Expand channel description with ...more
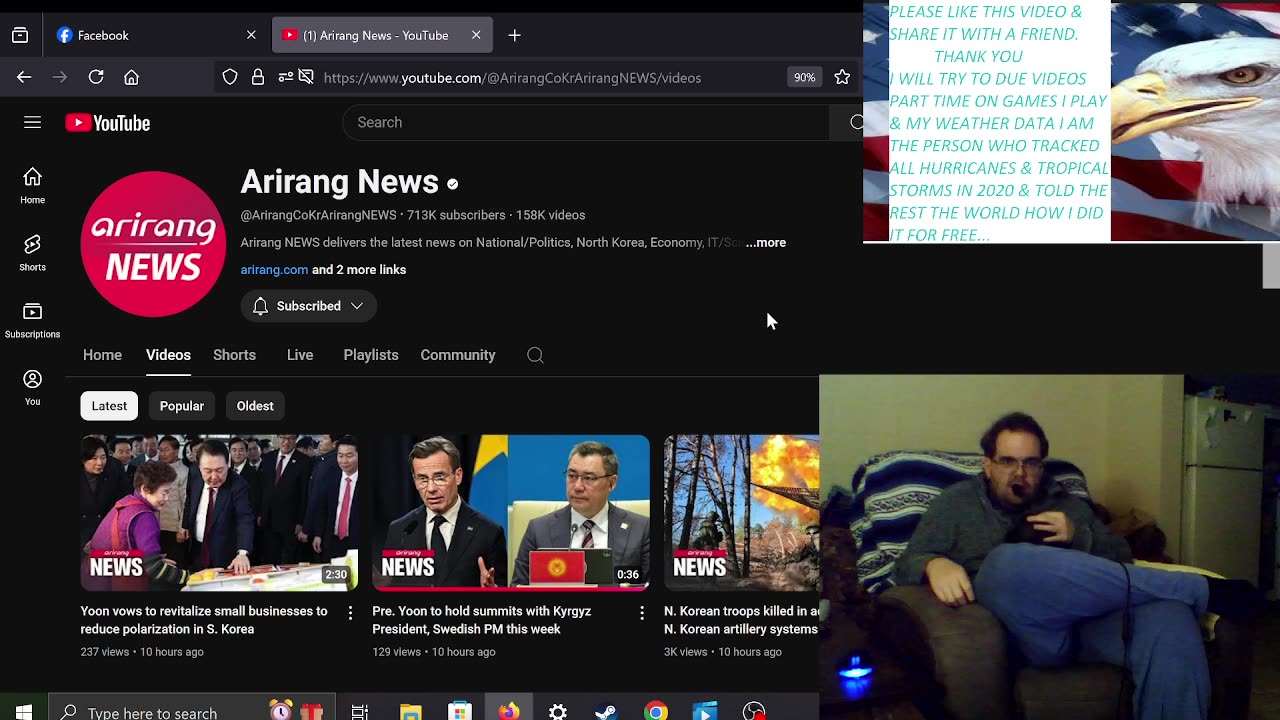Image resolution: width=1280 pixels, height=720 pixels. pos(766,243)
